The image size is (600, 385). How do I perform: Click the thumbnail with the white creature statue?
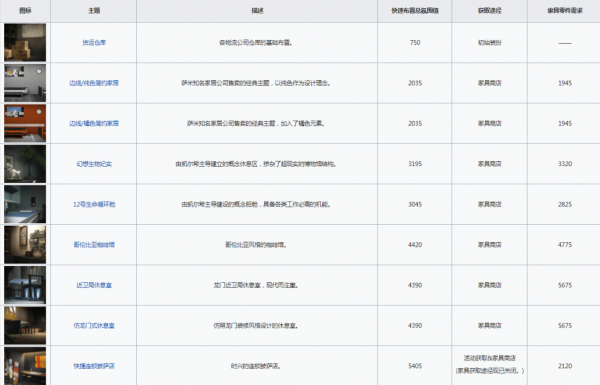tap(25, 164)
